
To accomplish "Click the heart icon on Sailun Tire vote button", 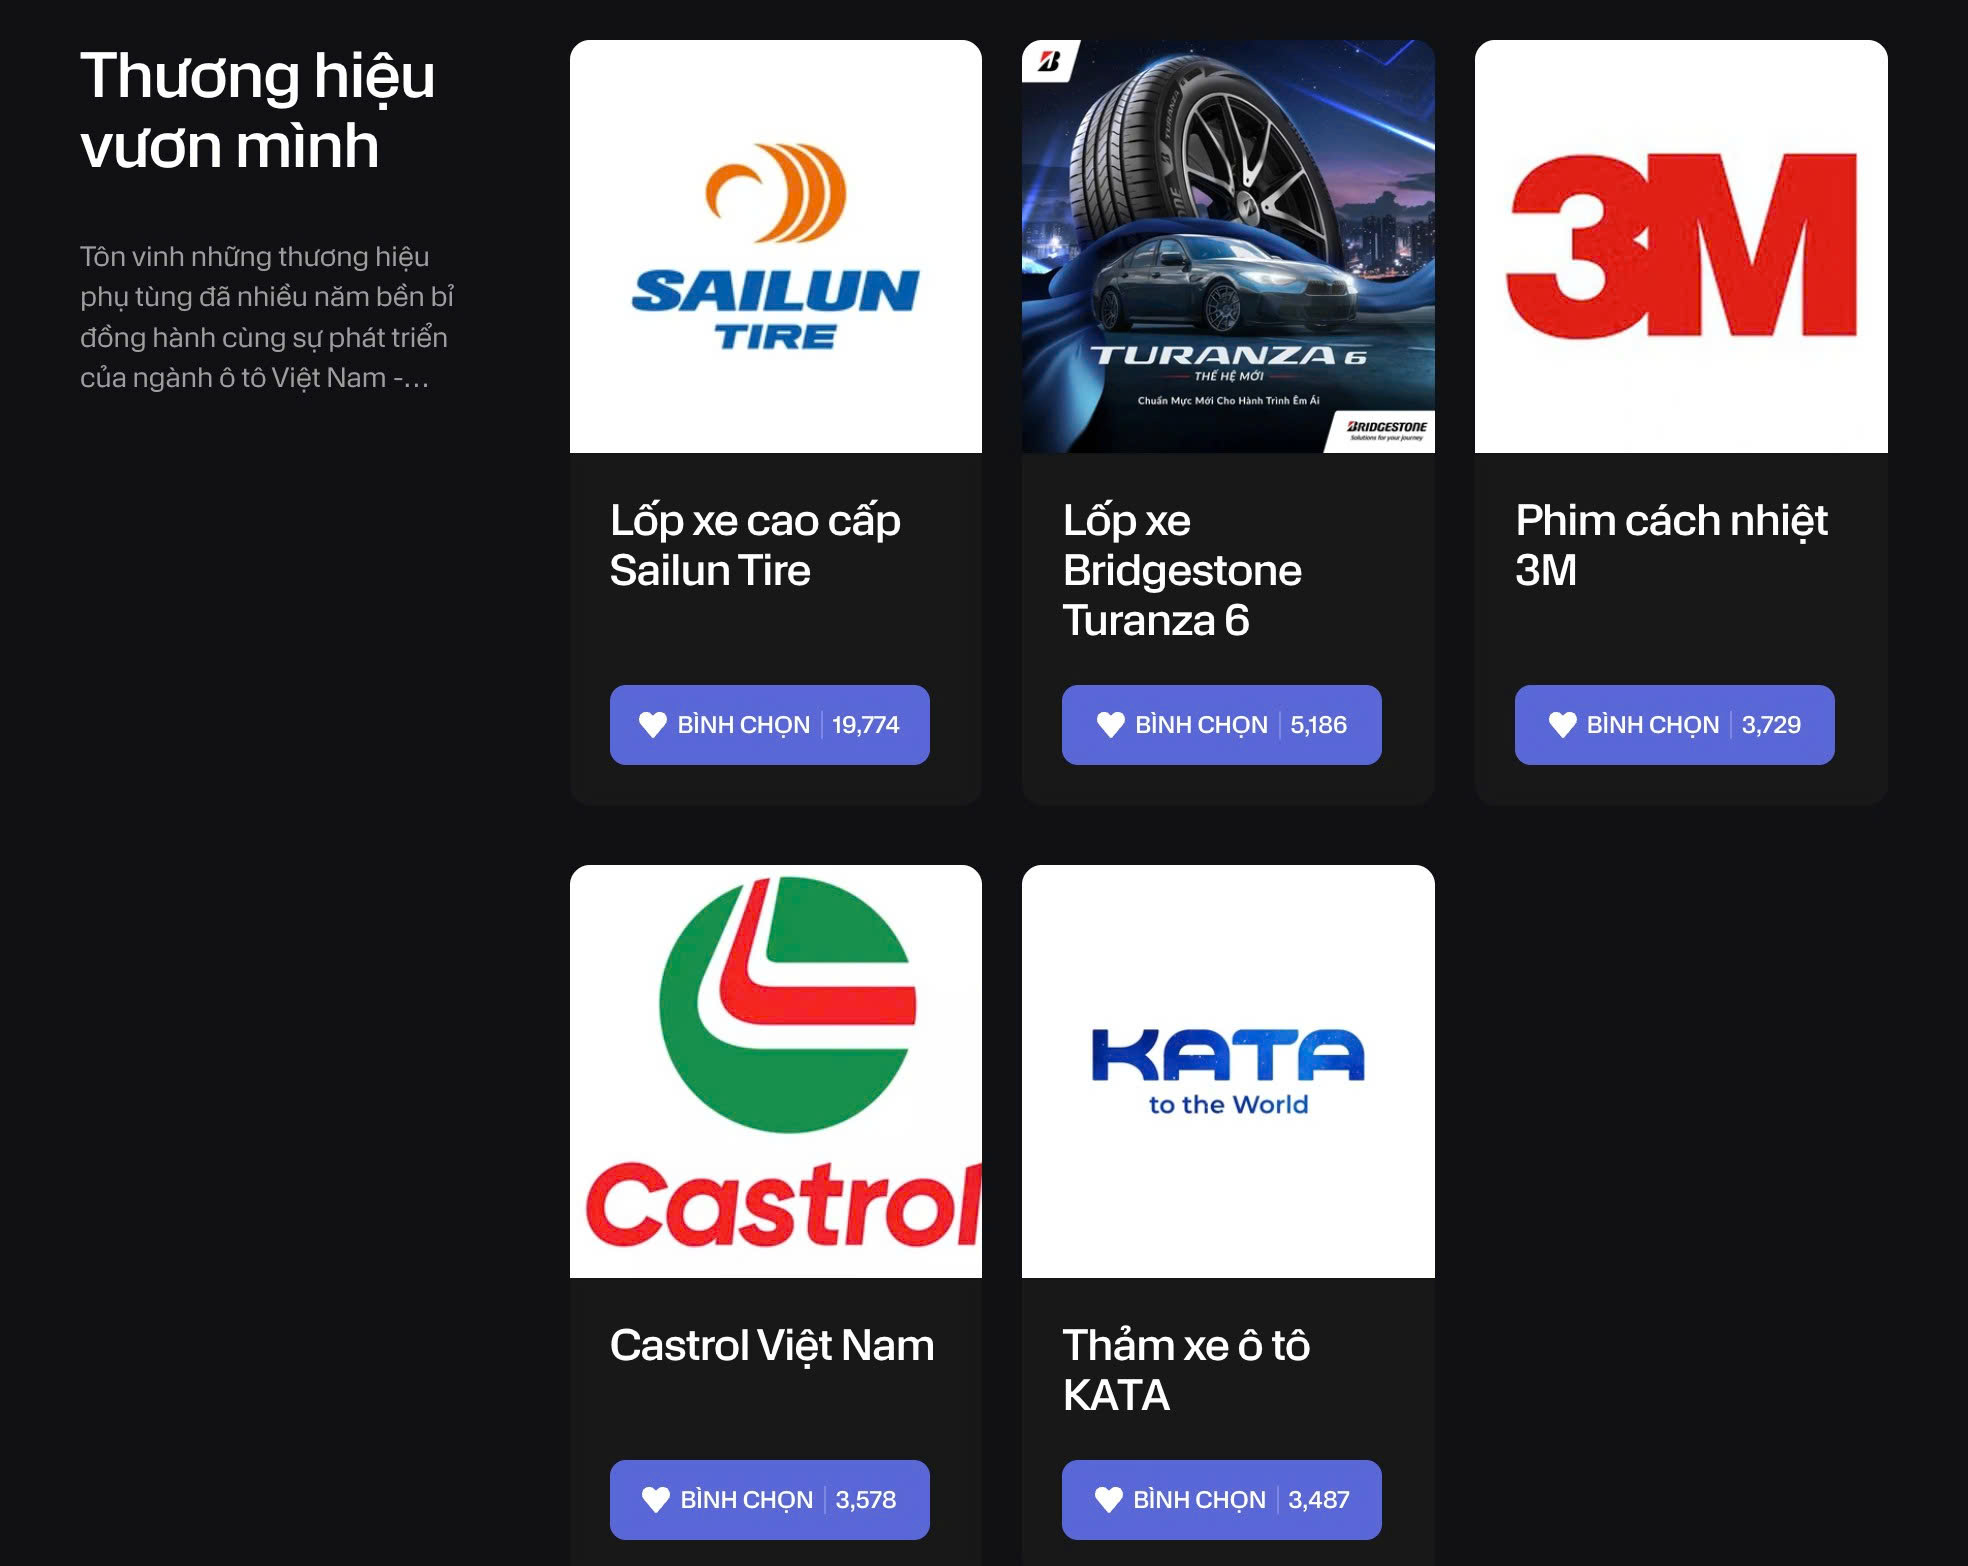I will tap(653, 725).
